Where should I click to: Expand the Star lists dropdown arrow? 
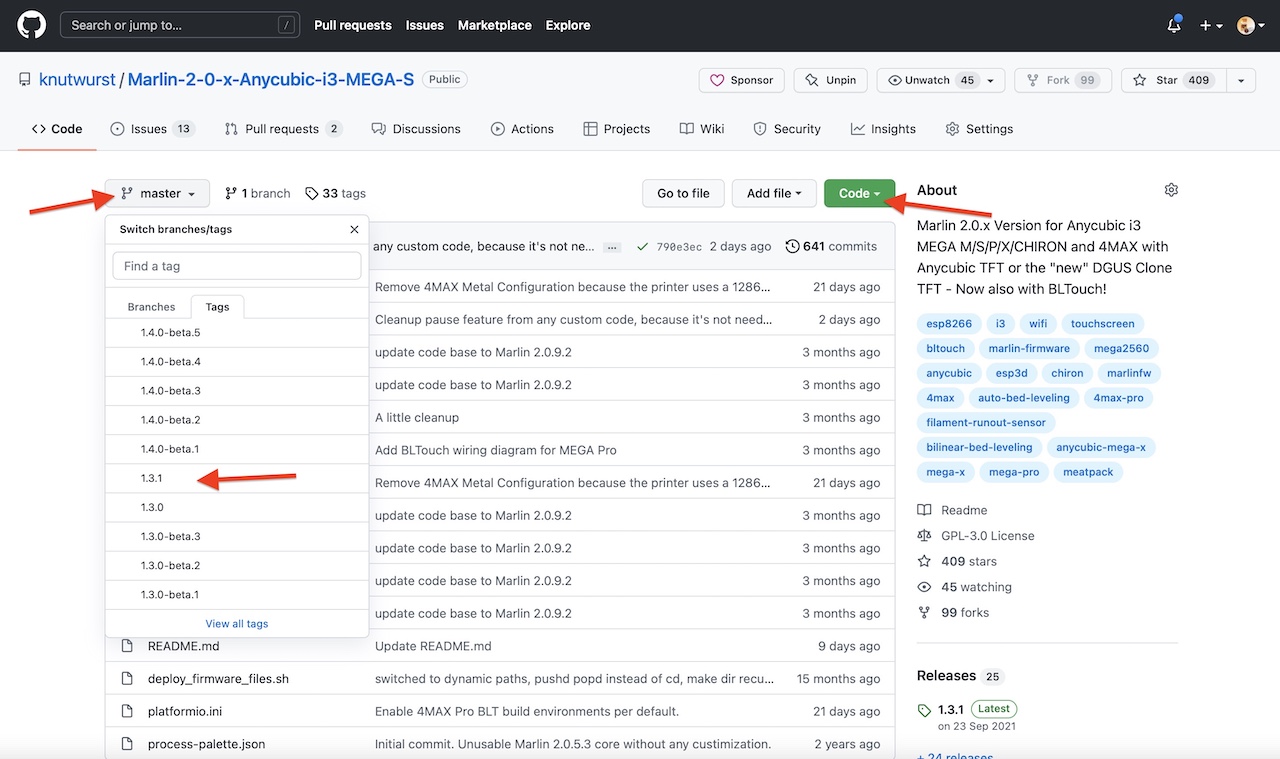(1241, 80)
